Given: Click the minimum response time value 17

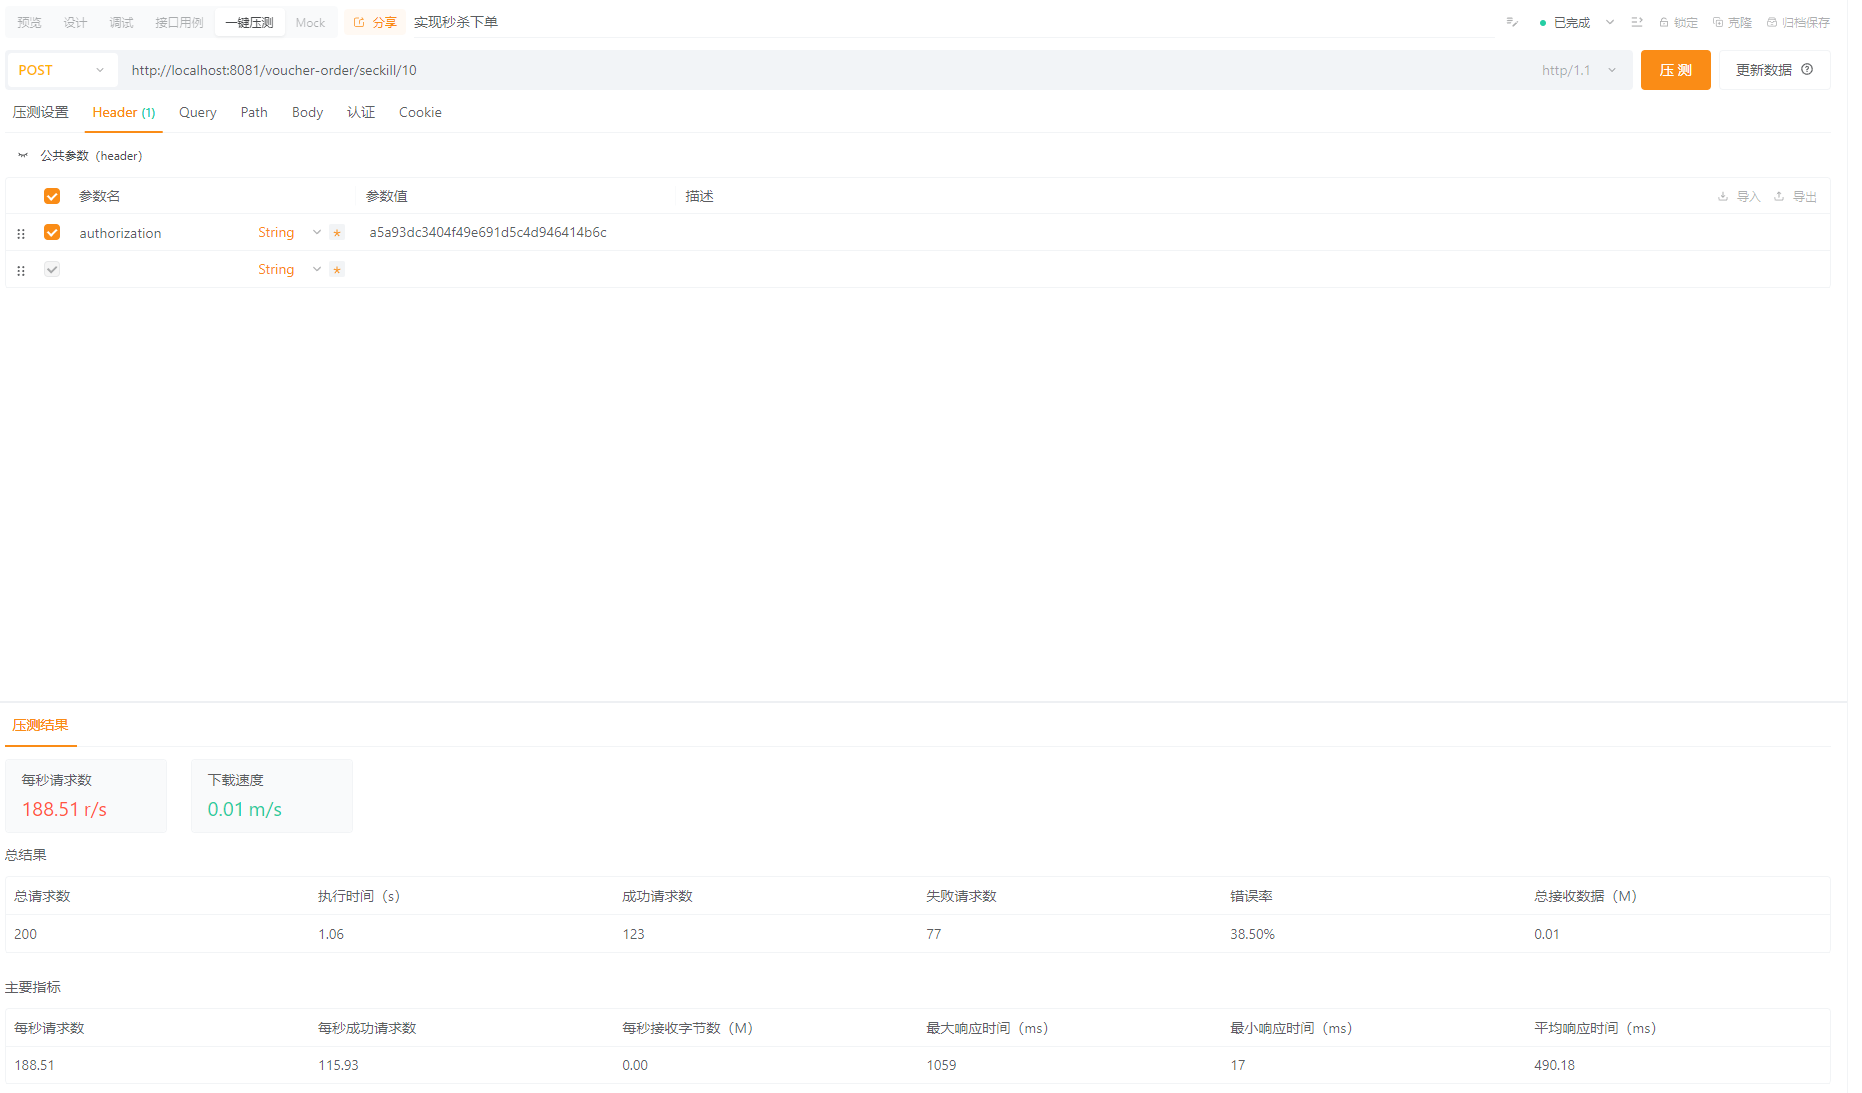Looking at the screenshot, I should (1238, 1065).
